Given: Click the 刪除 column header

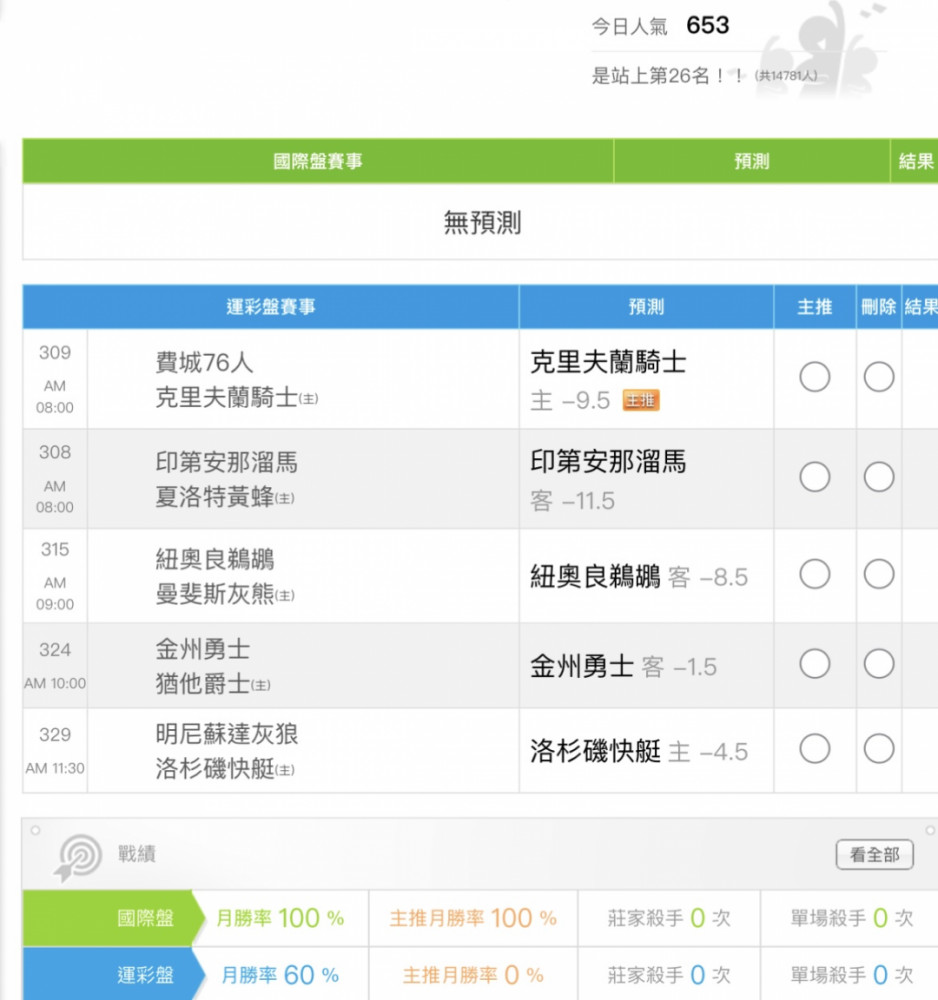Looking at the screenshot, I should pyautogui.click(x=878, y=307).
